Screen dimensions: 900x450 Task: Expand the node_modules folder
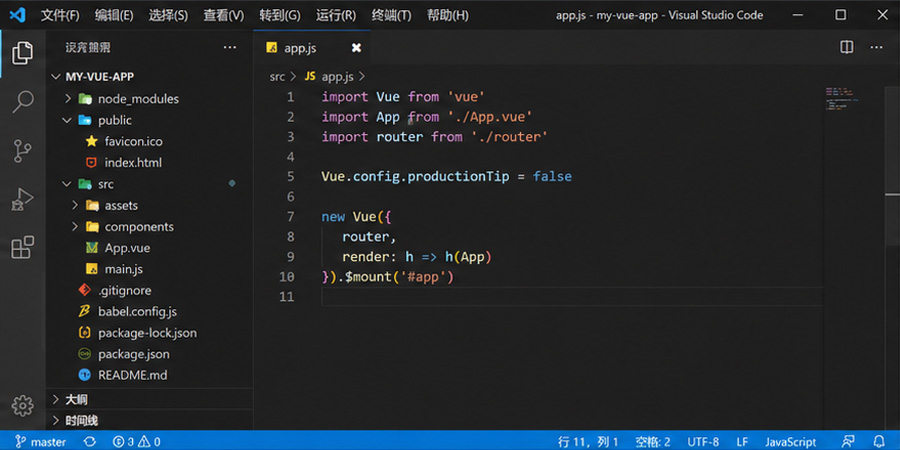point(68,99)
